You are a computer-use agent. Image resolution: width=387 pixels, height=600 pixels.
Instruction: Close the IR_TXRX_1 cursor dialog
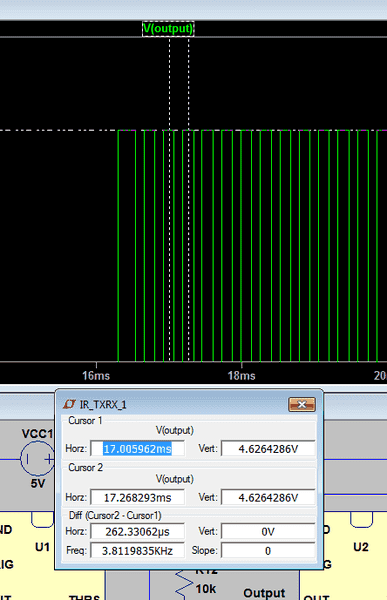302,404
